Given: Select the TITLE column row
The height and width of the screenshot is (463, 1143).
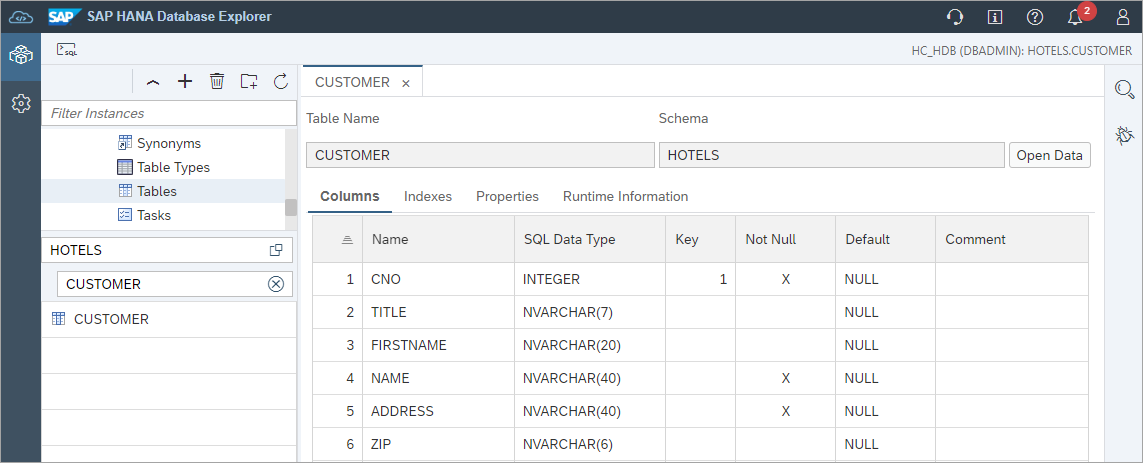Looking at the screenshot, I should [701, 312].
